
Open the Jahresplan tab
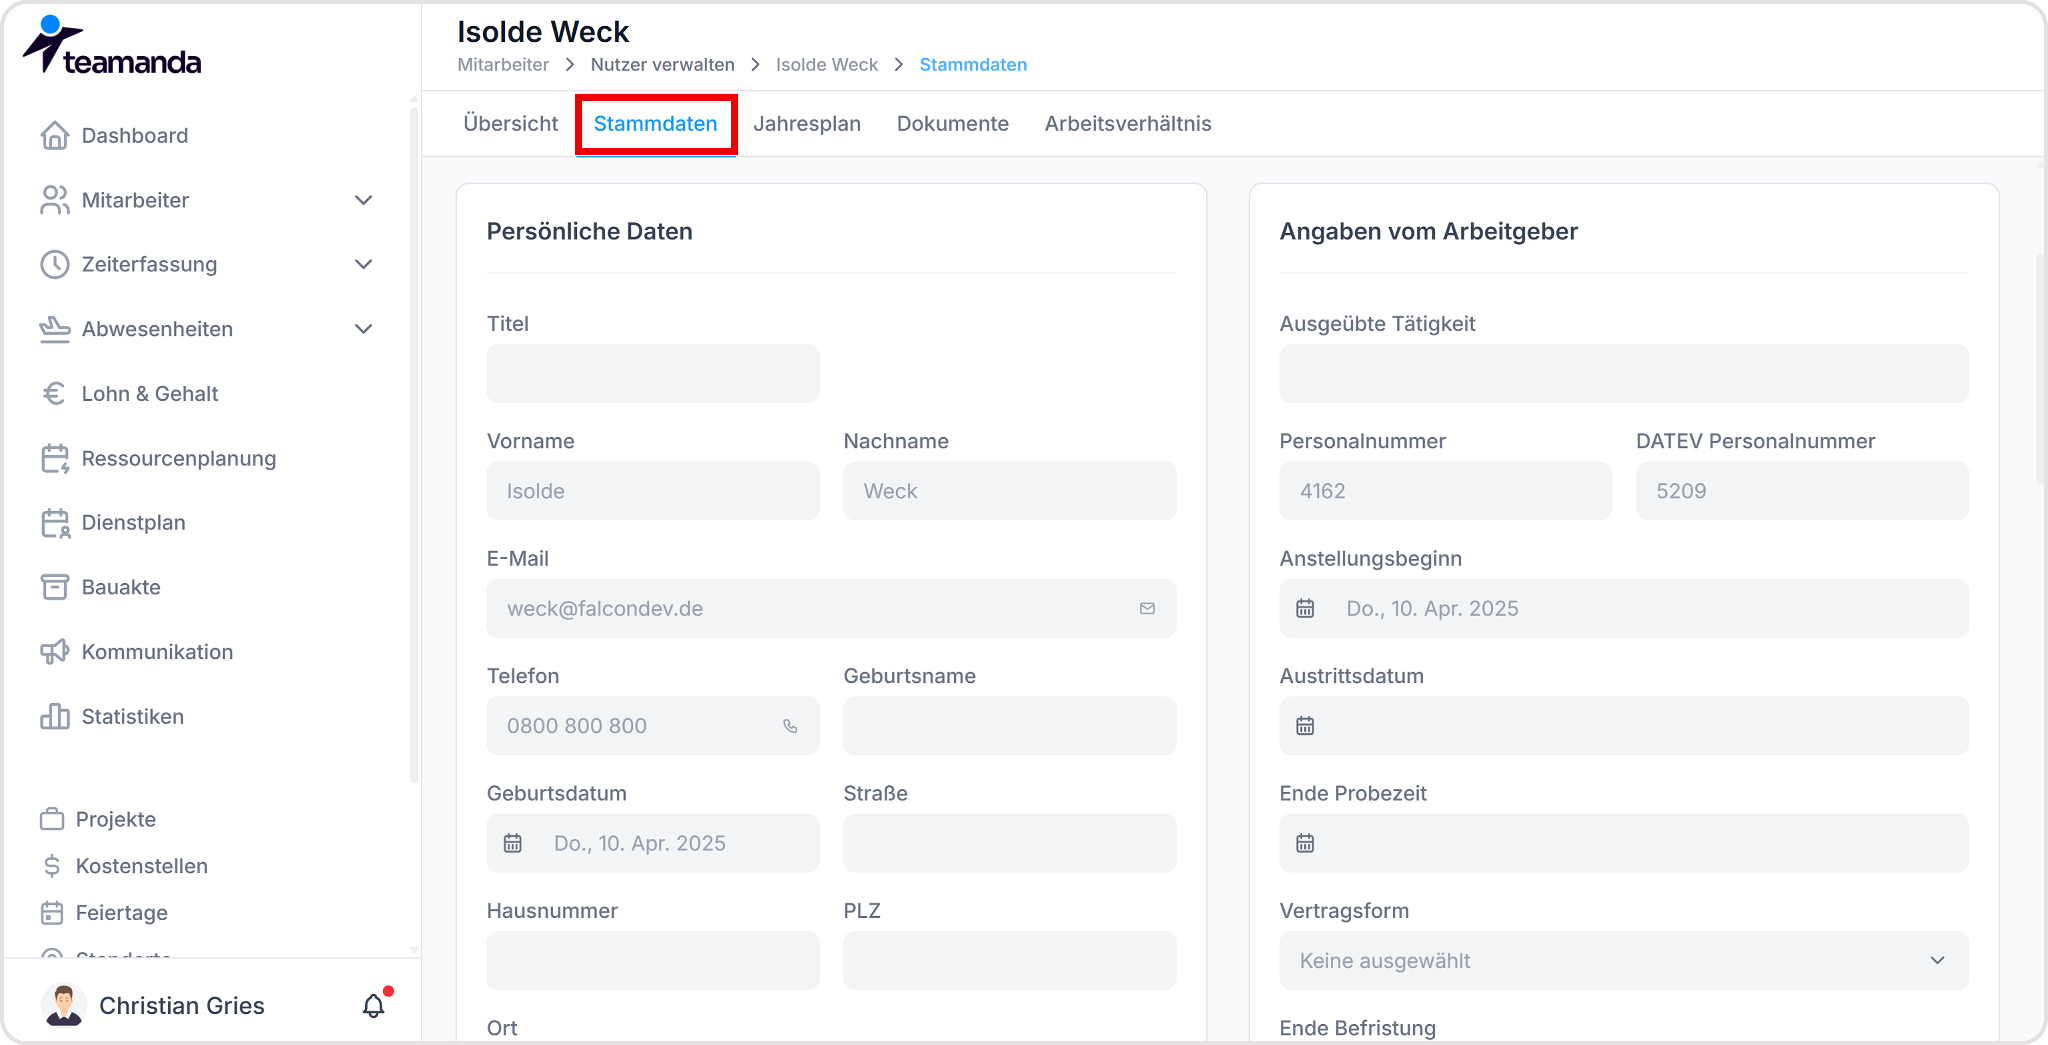pos(807,123)
